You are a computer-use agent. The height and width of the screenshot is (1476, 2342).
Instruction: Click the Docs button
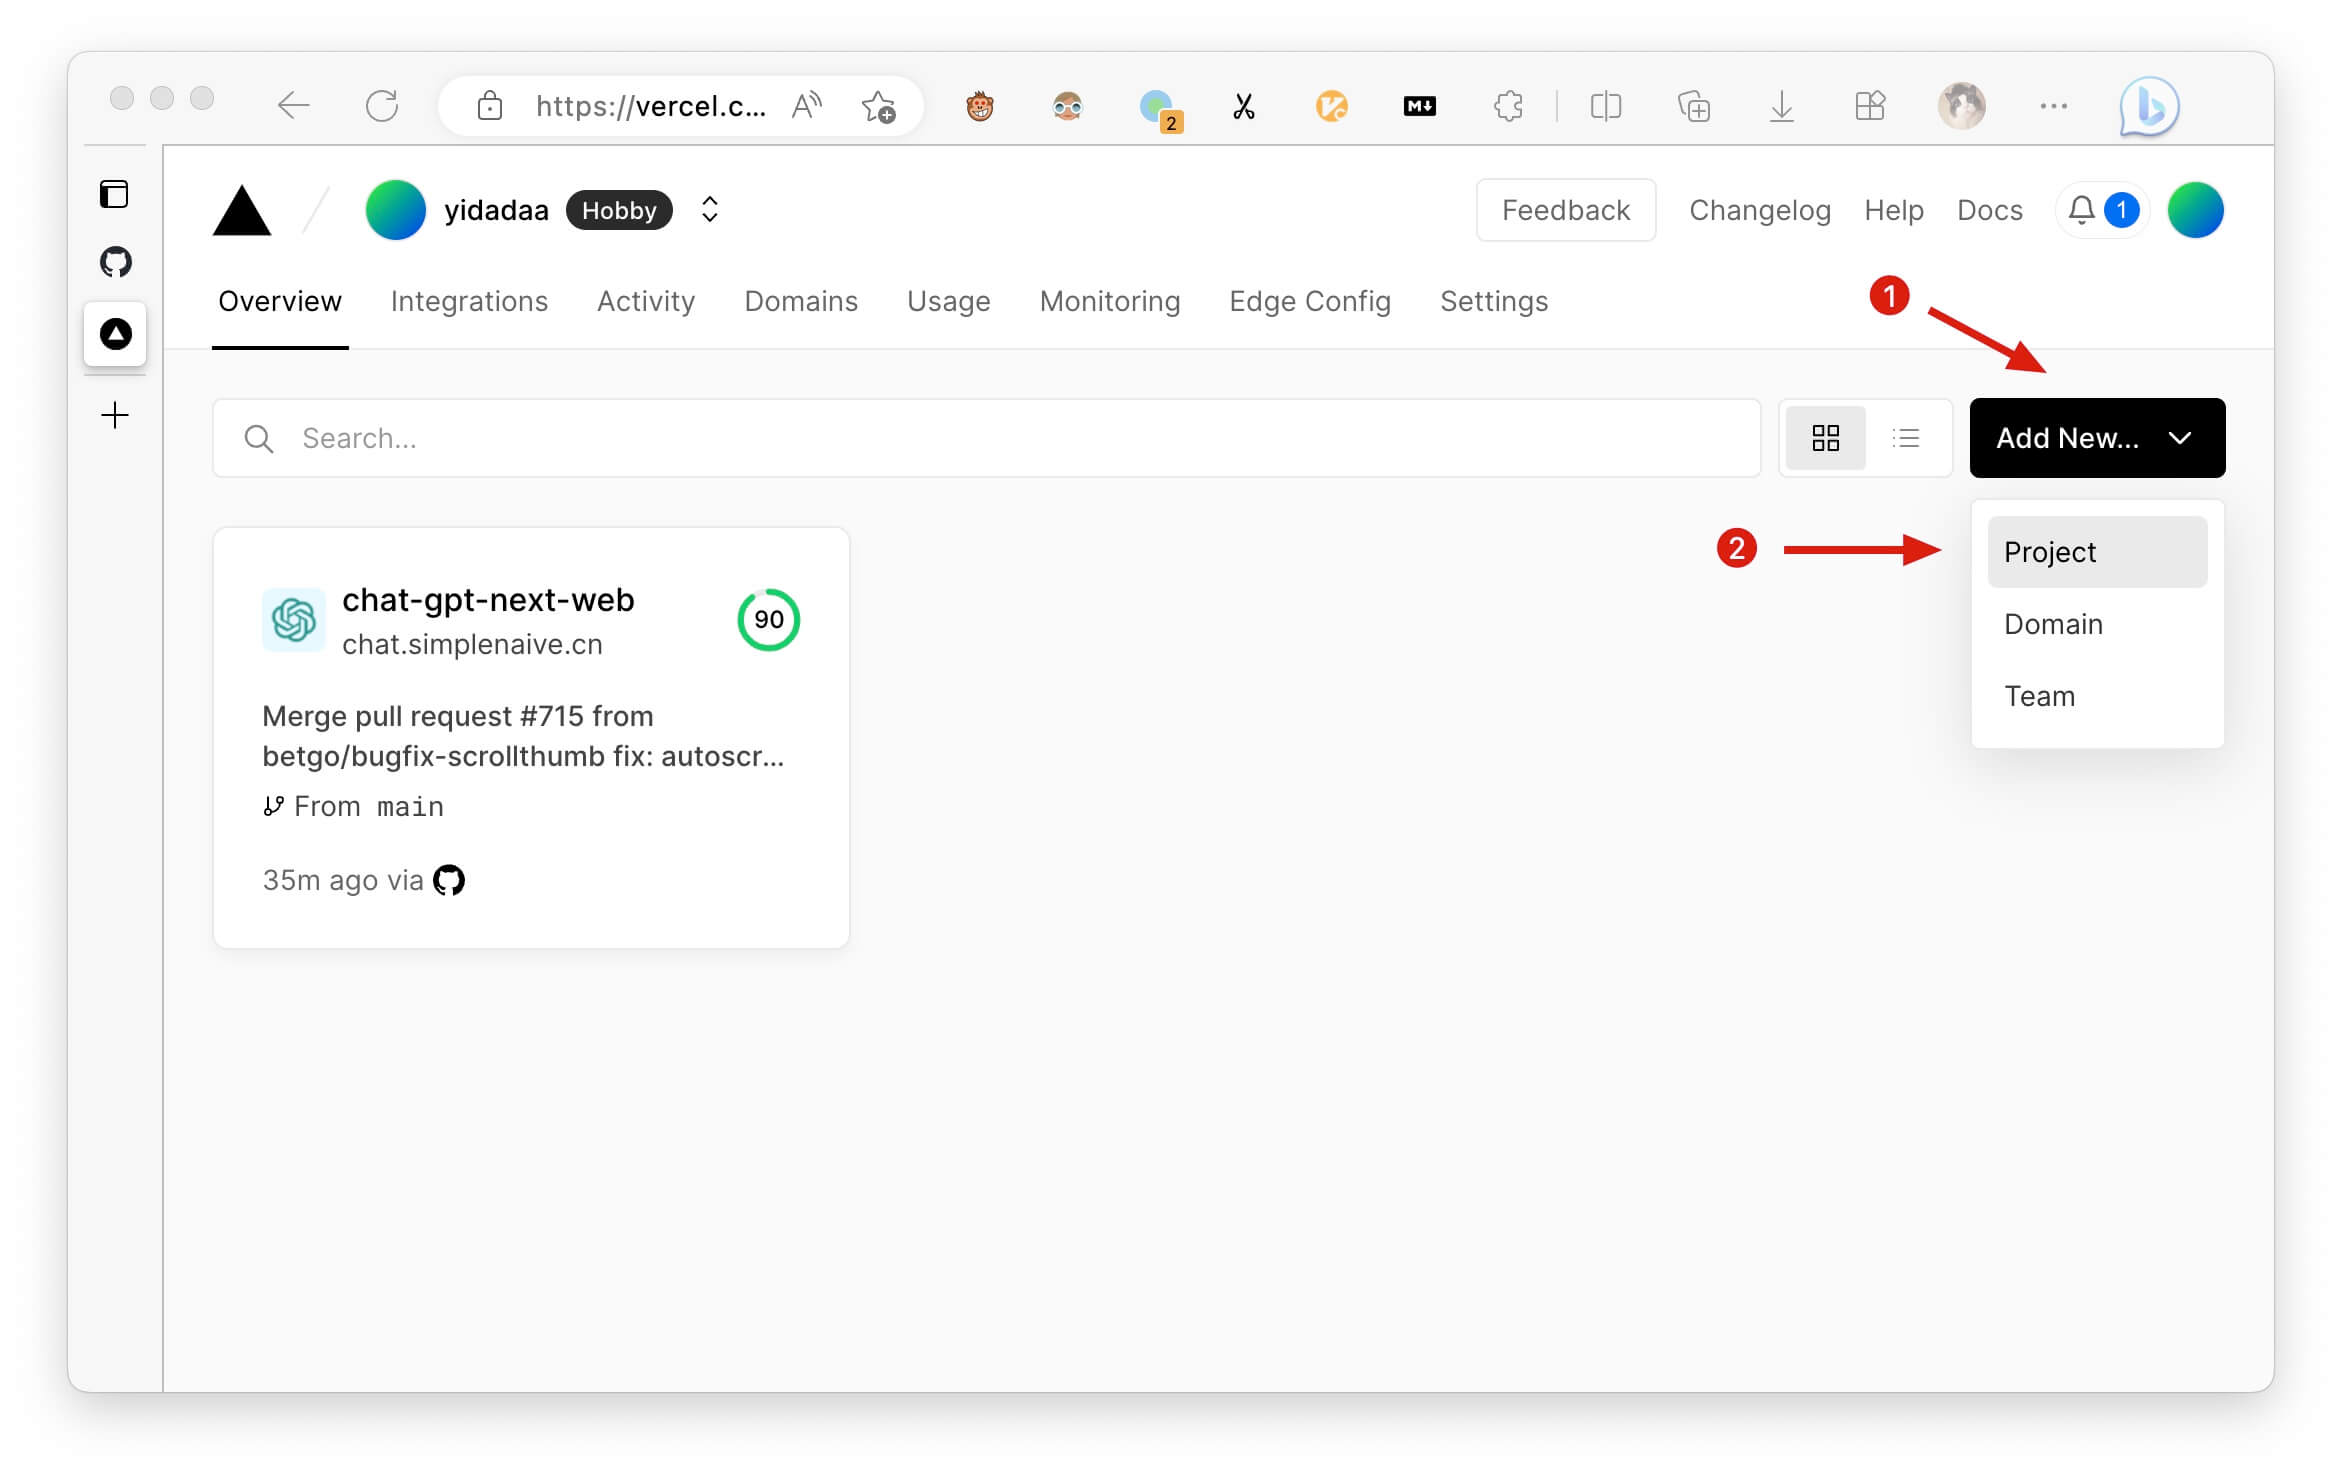[1988, 209]
